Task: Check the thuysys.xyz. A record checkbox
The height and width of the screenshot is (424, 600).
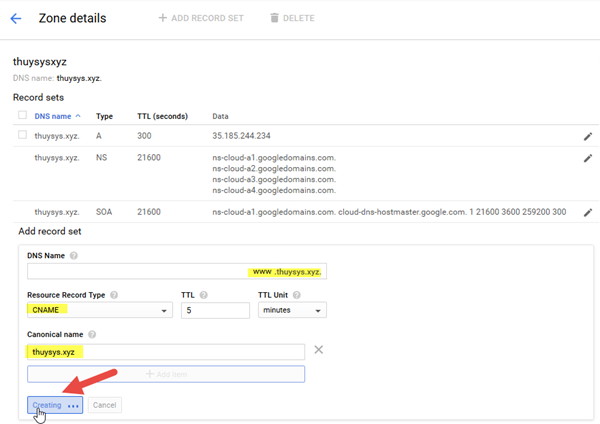Action: tap(23, 135)
